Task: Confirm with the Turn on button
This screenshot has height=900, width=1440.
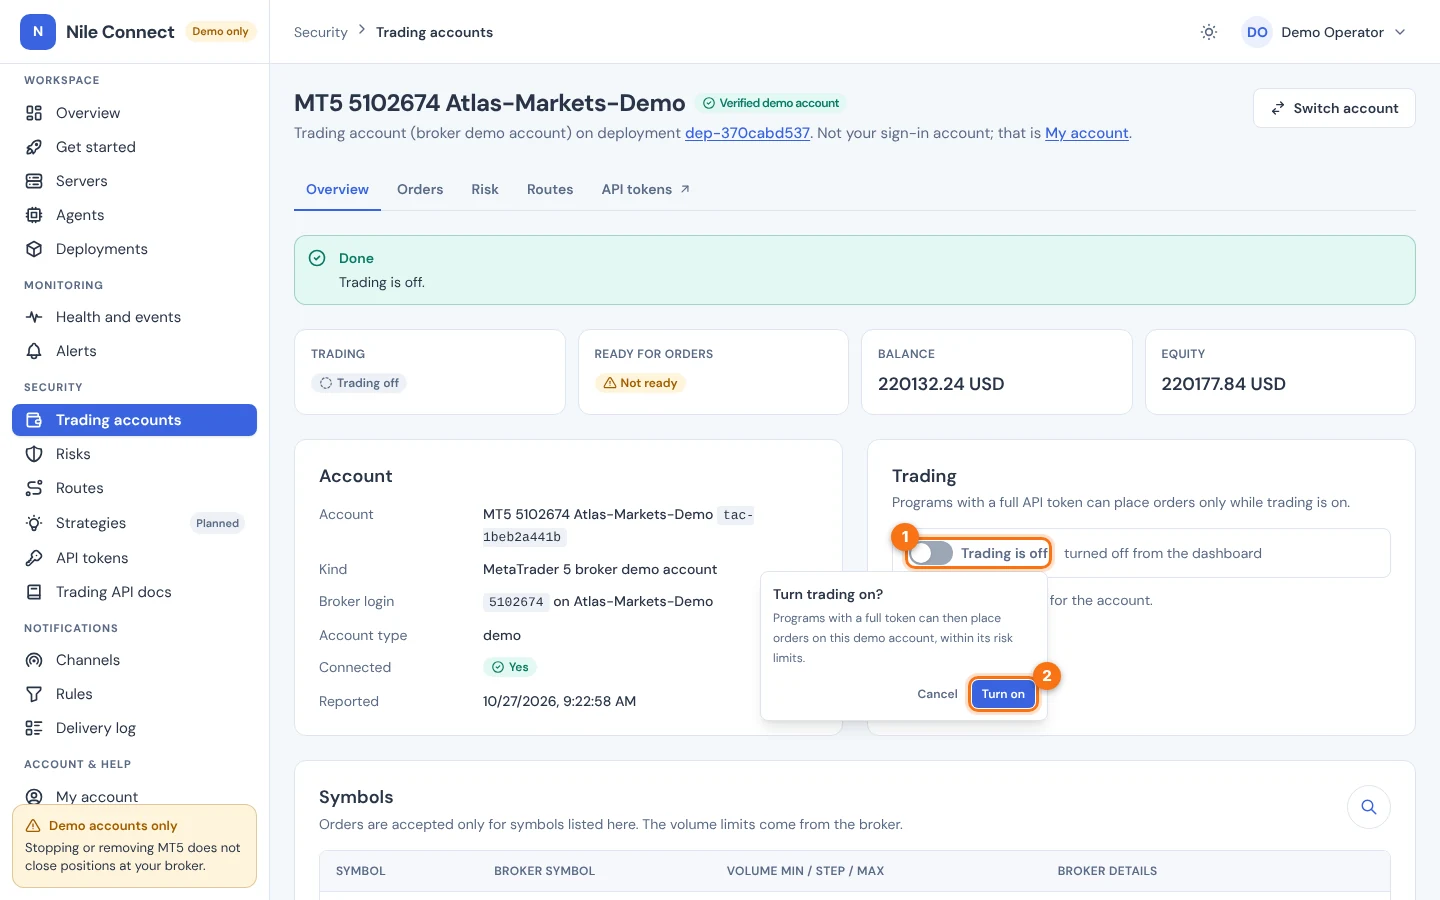Action: tap(1003, 694)
